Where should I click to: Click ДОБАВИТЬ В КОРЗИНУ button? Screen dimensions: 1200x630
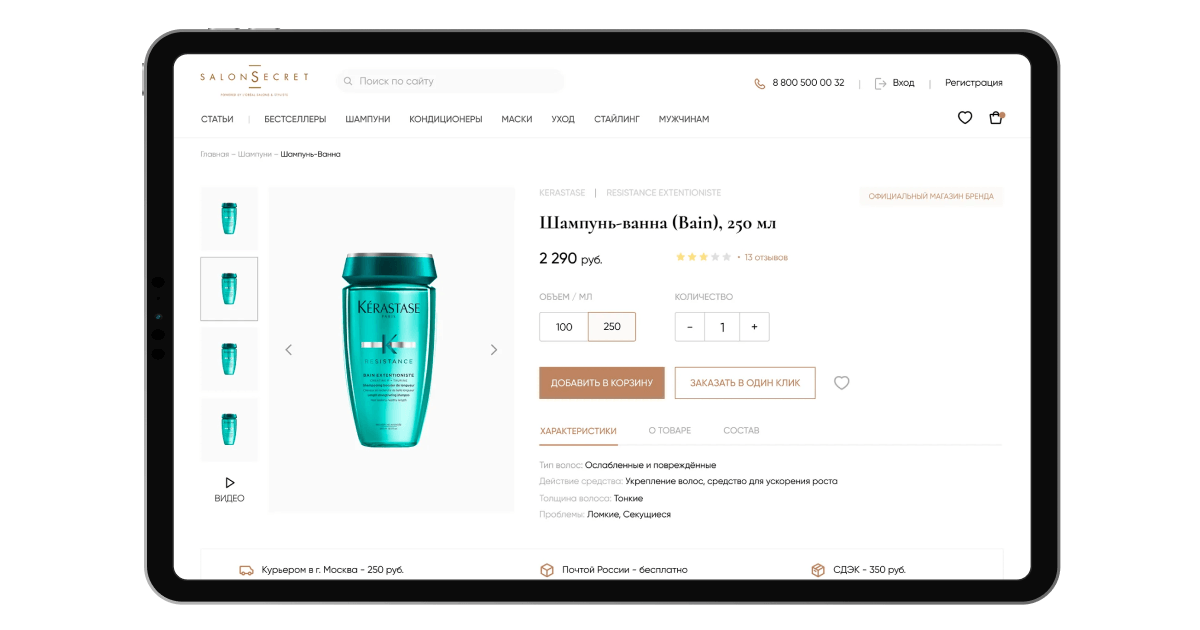(x=602, y=383)
